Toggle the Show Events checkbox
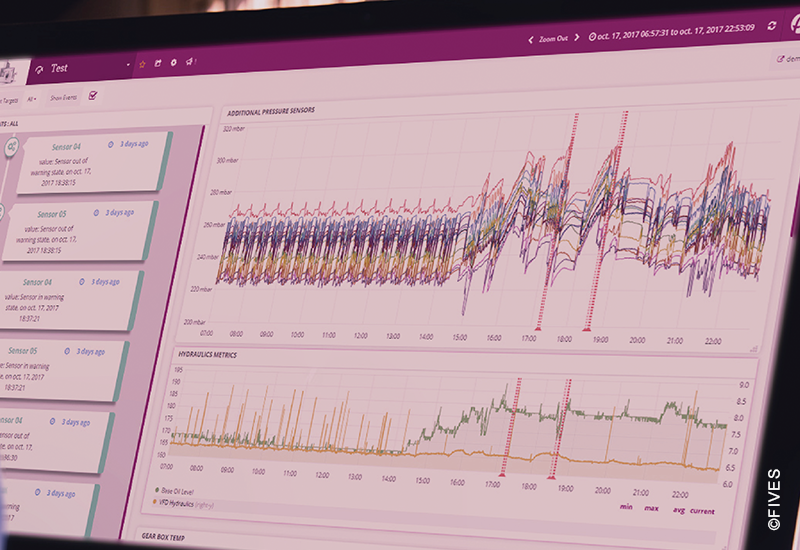 click(x=93, y=95)
